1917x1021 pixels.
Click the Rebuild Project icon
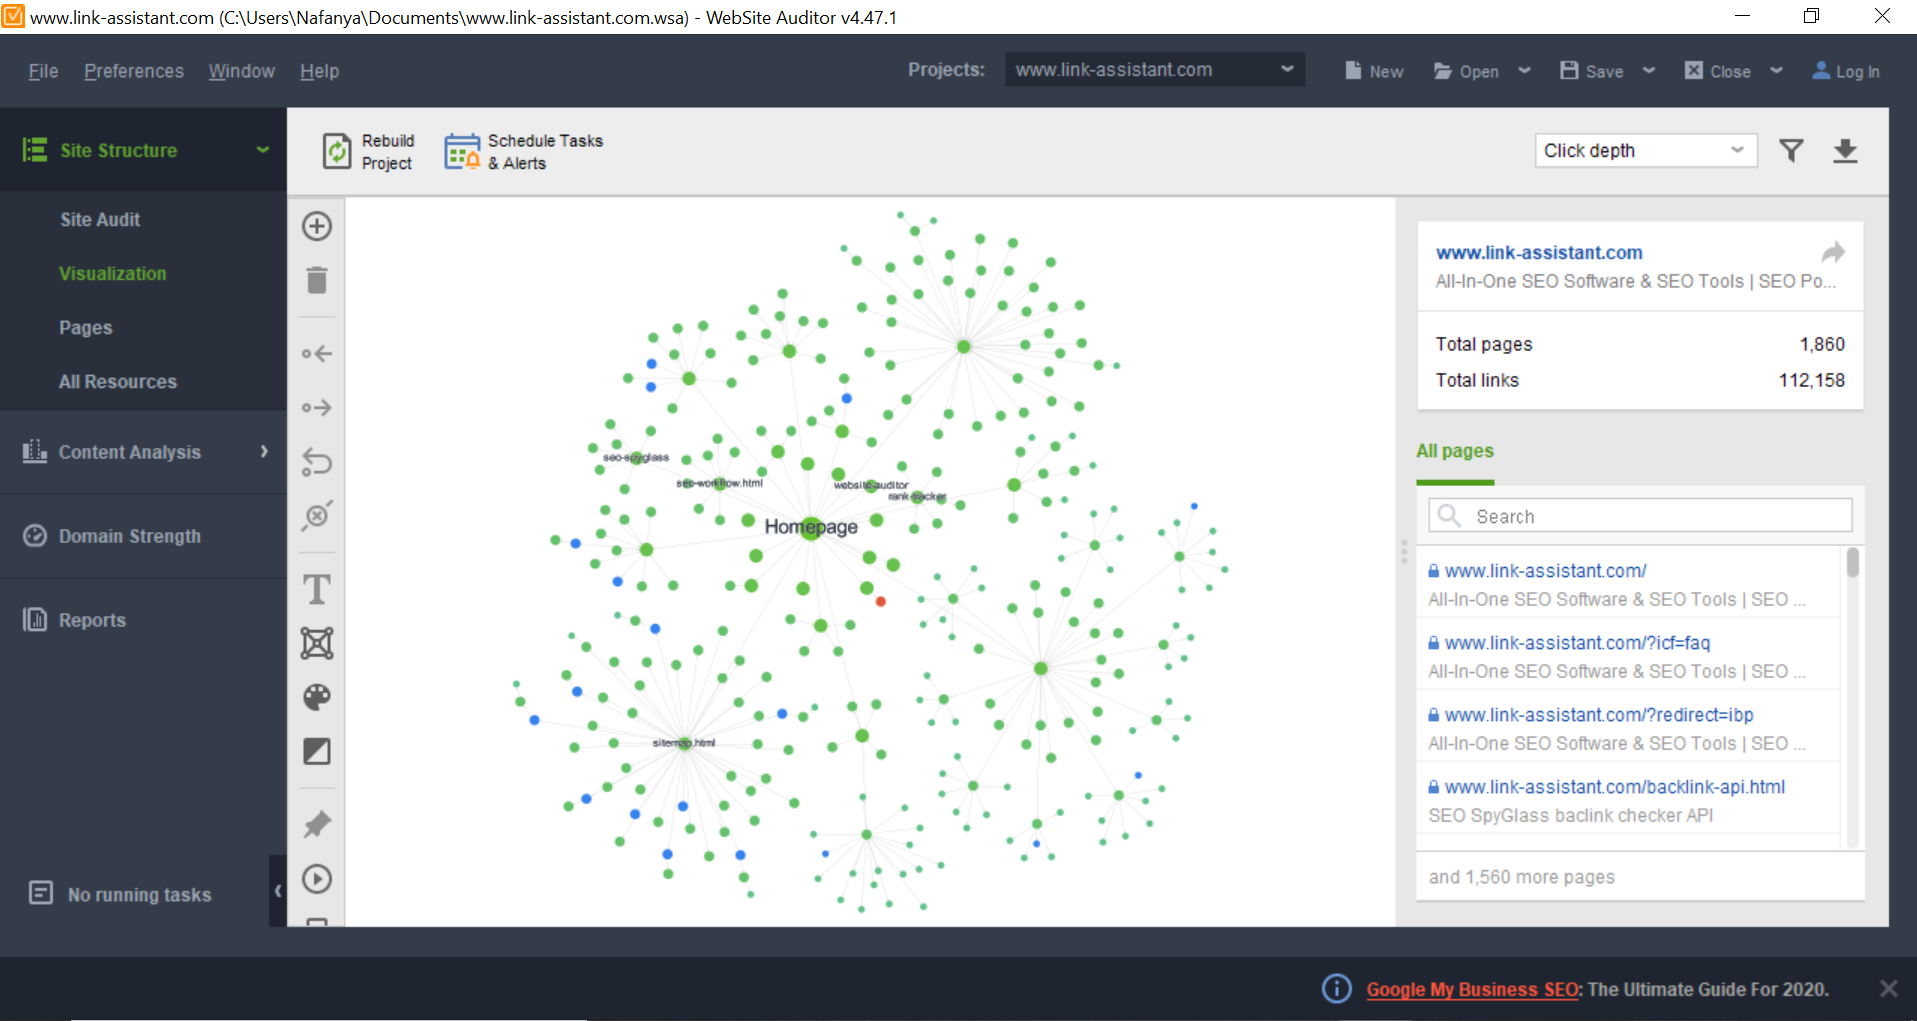click(x=337, y=152)
